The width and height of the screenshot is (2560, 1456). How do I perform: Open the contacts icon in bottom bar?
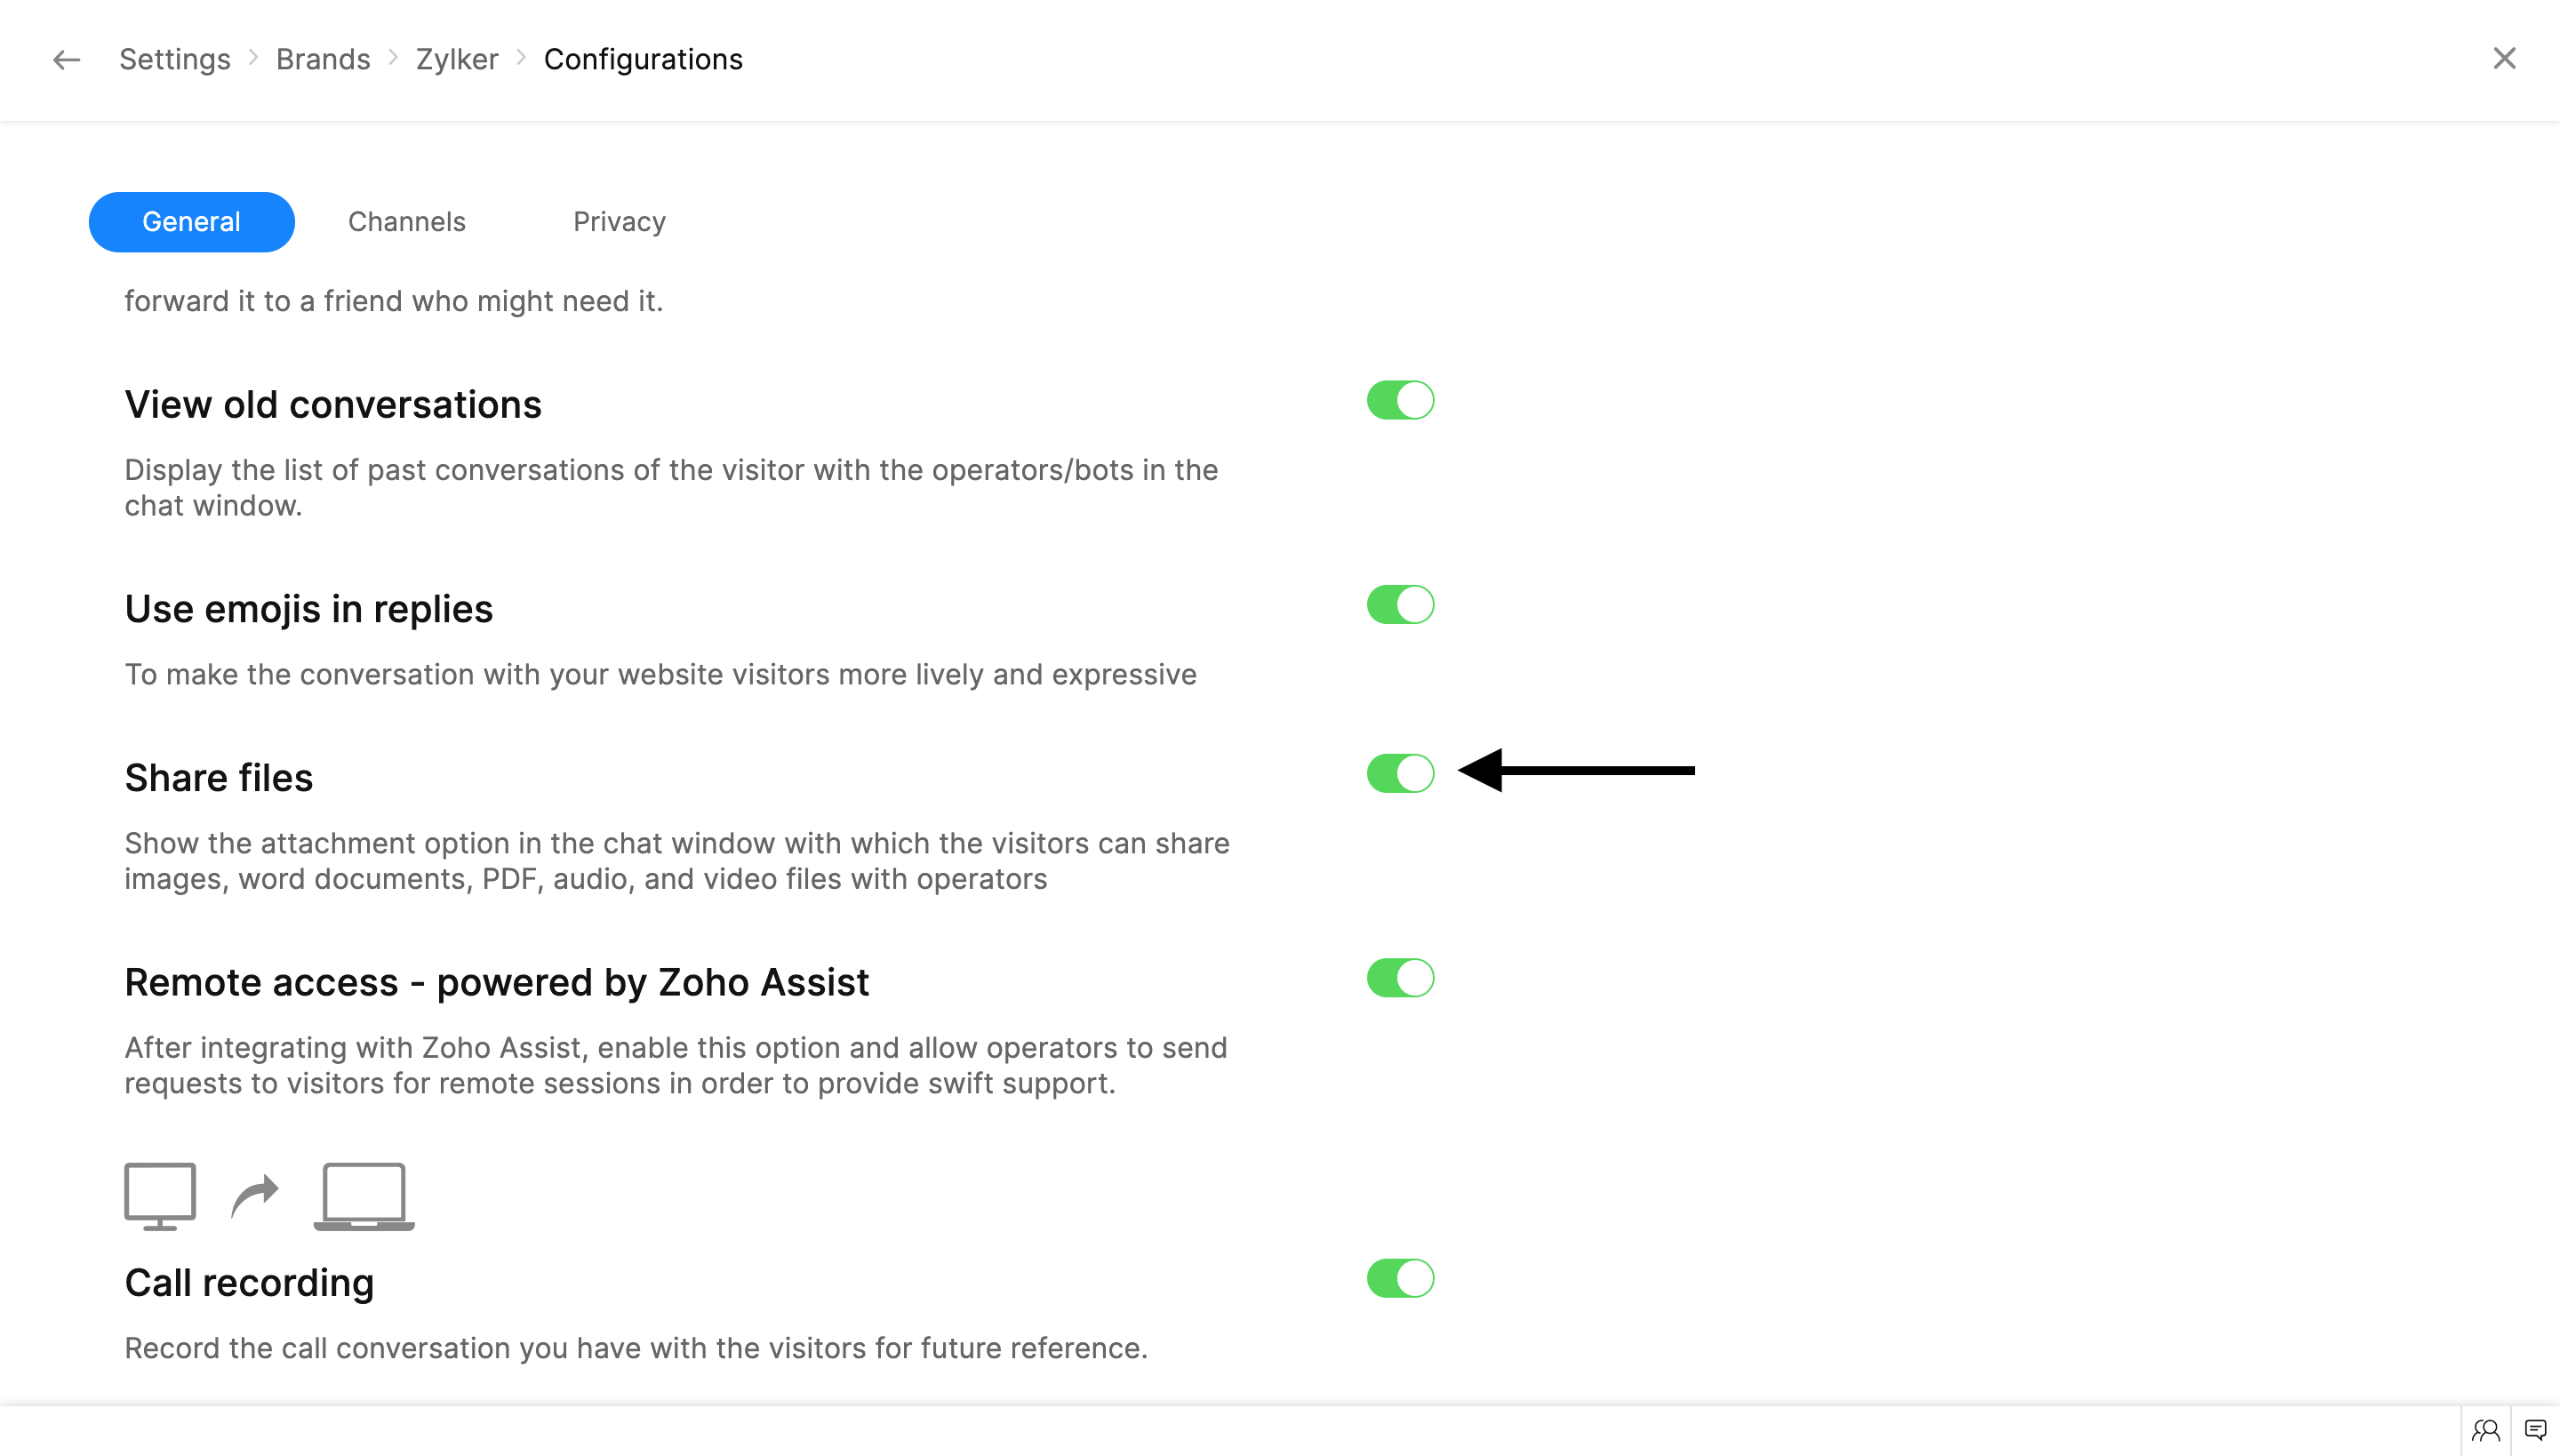click(x=2485, y=1431)
